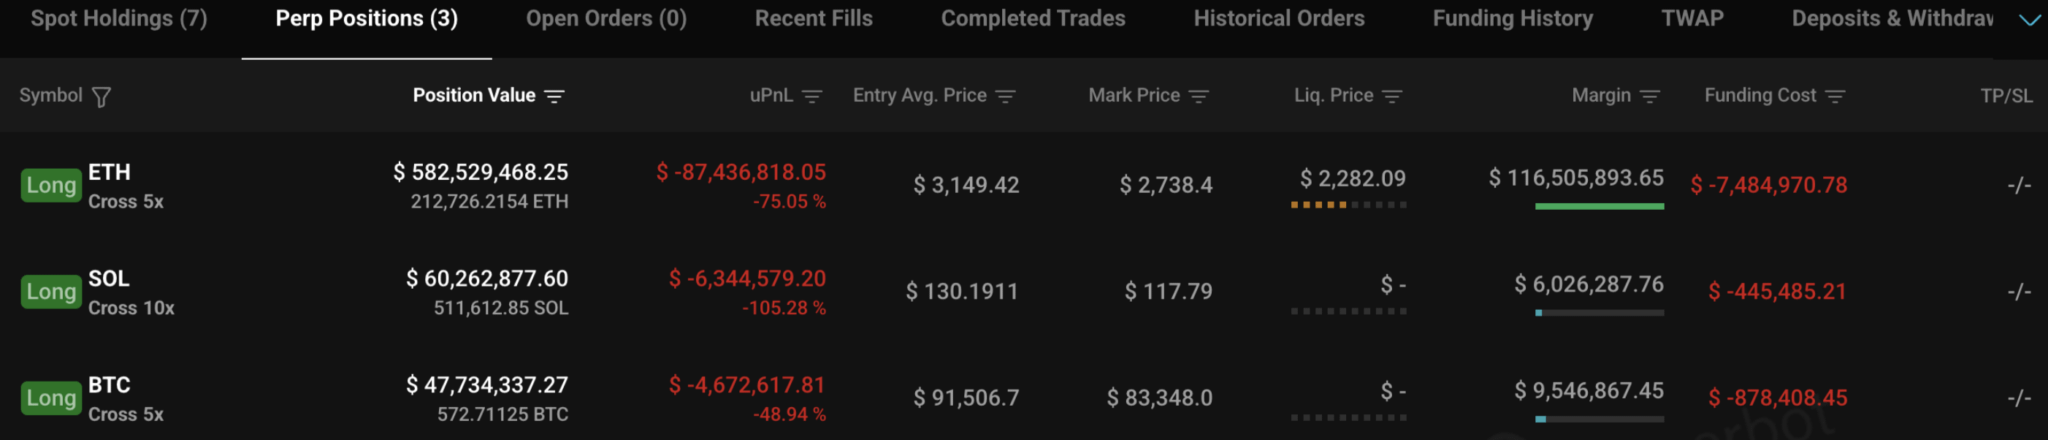
Task: Sort using the Funding Cost icon
Action: coord(1835,96)
